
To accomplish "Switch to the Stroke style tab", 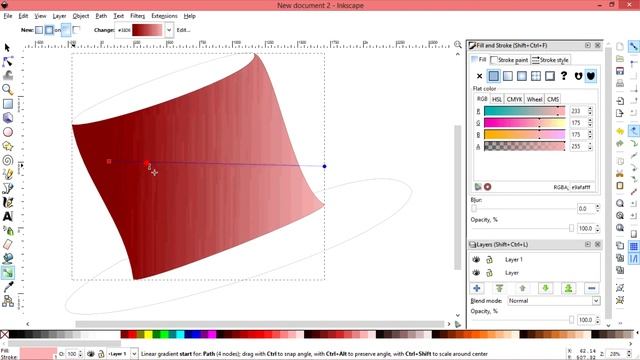I will [550, 60].
